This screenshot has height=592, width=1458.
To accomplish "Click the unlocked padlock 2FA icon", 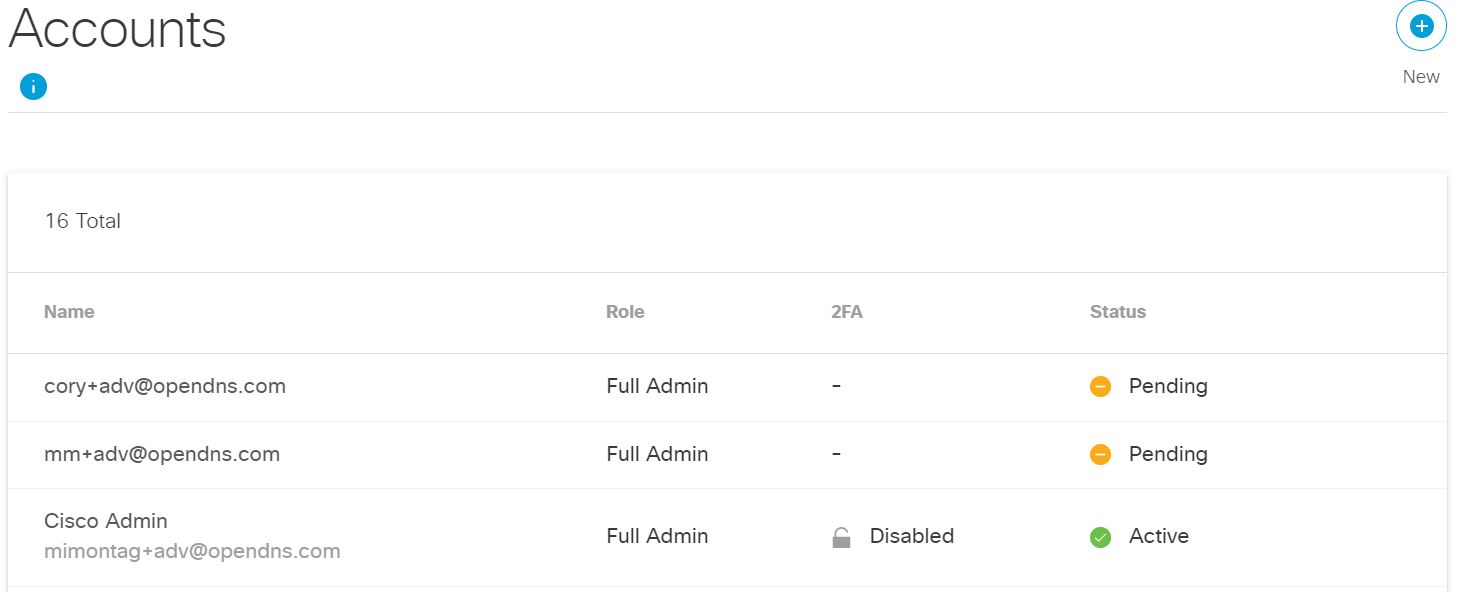I will 841,537.
